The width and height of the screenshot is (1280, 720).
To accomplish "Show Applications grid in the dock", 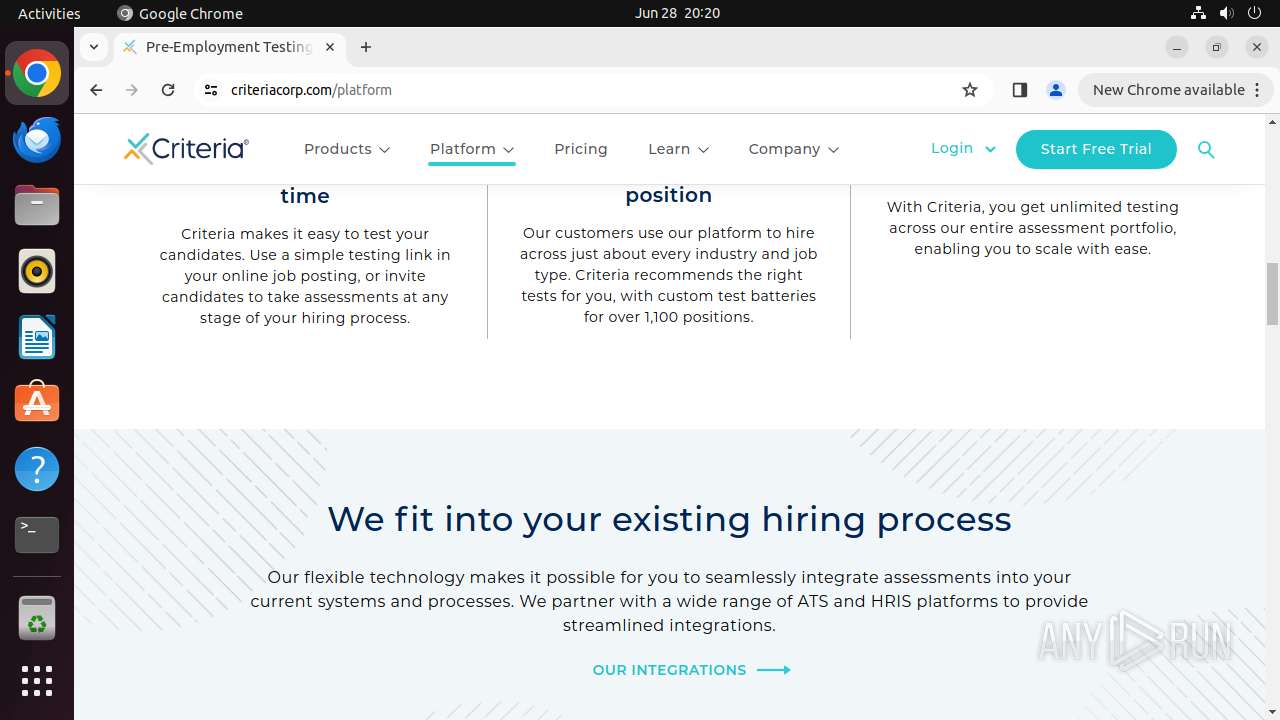I will [37, 681].
